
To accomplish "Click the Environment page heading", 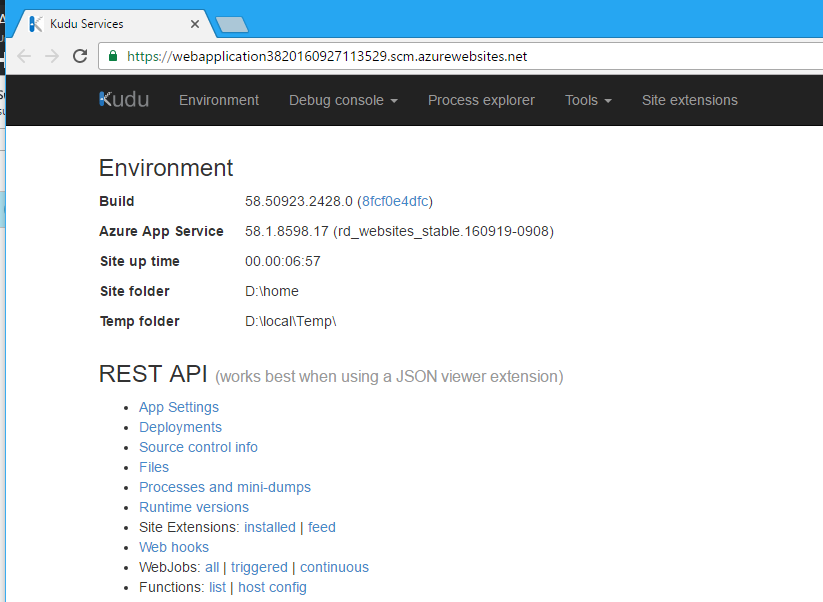I will coord(166,168).
